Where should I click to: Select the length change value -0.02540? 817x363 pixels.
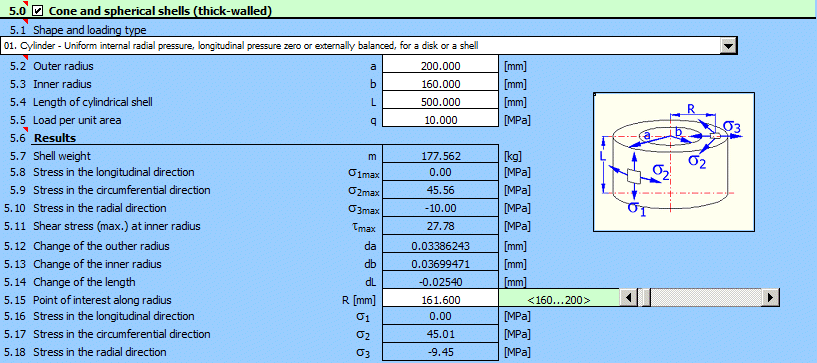point(440,282)
